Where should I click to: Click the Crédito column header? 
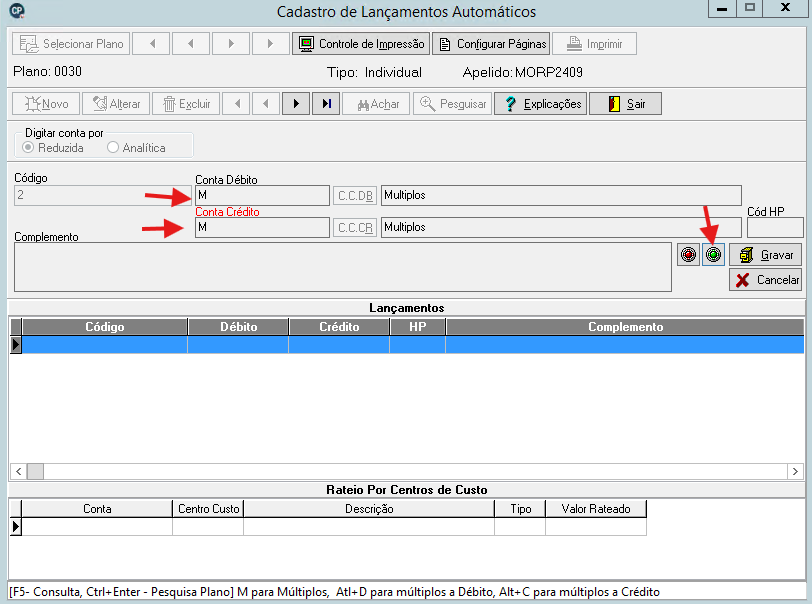(x=339, y=327)
